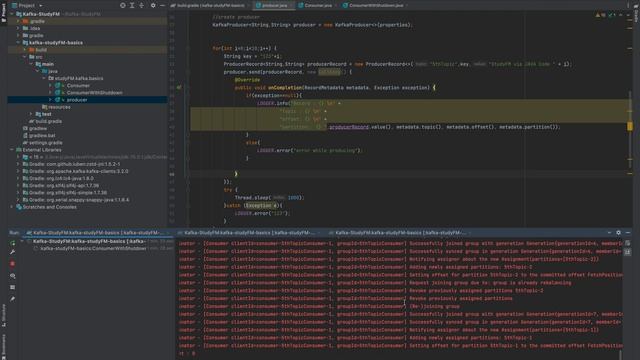The width and height of the screenshot is (640, 360).
Task: Open the Run panel settings gear
Action: [x=618, y=233]
